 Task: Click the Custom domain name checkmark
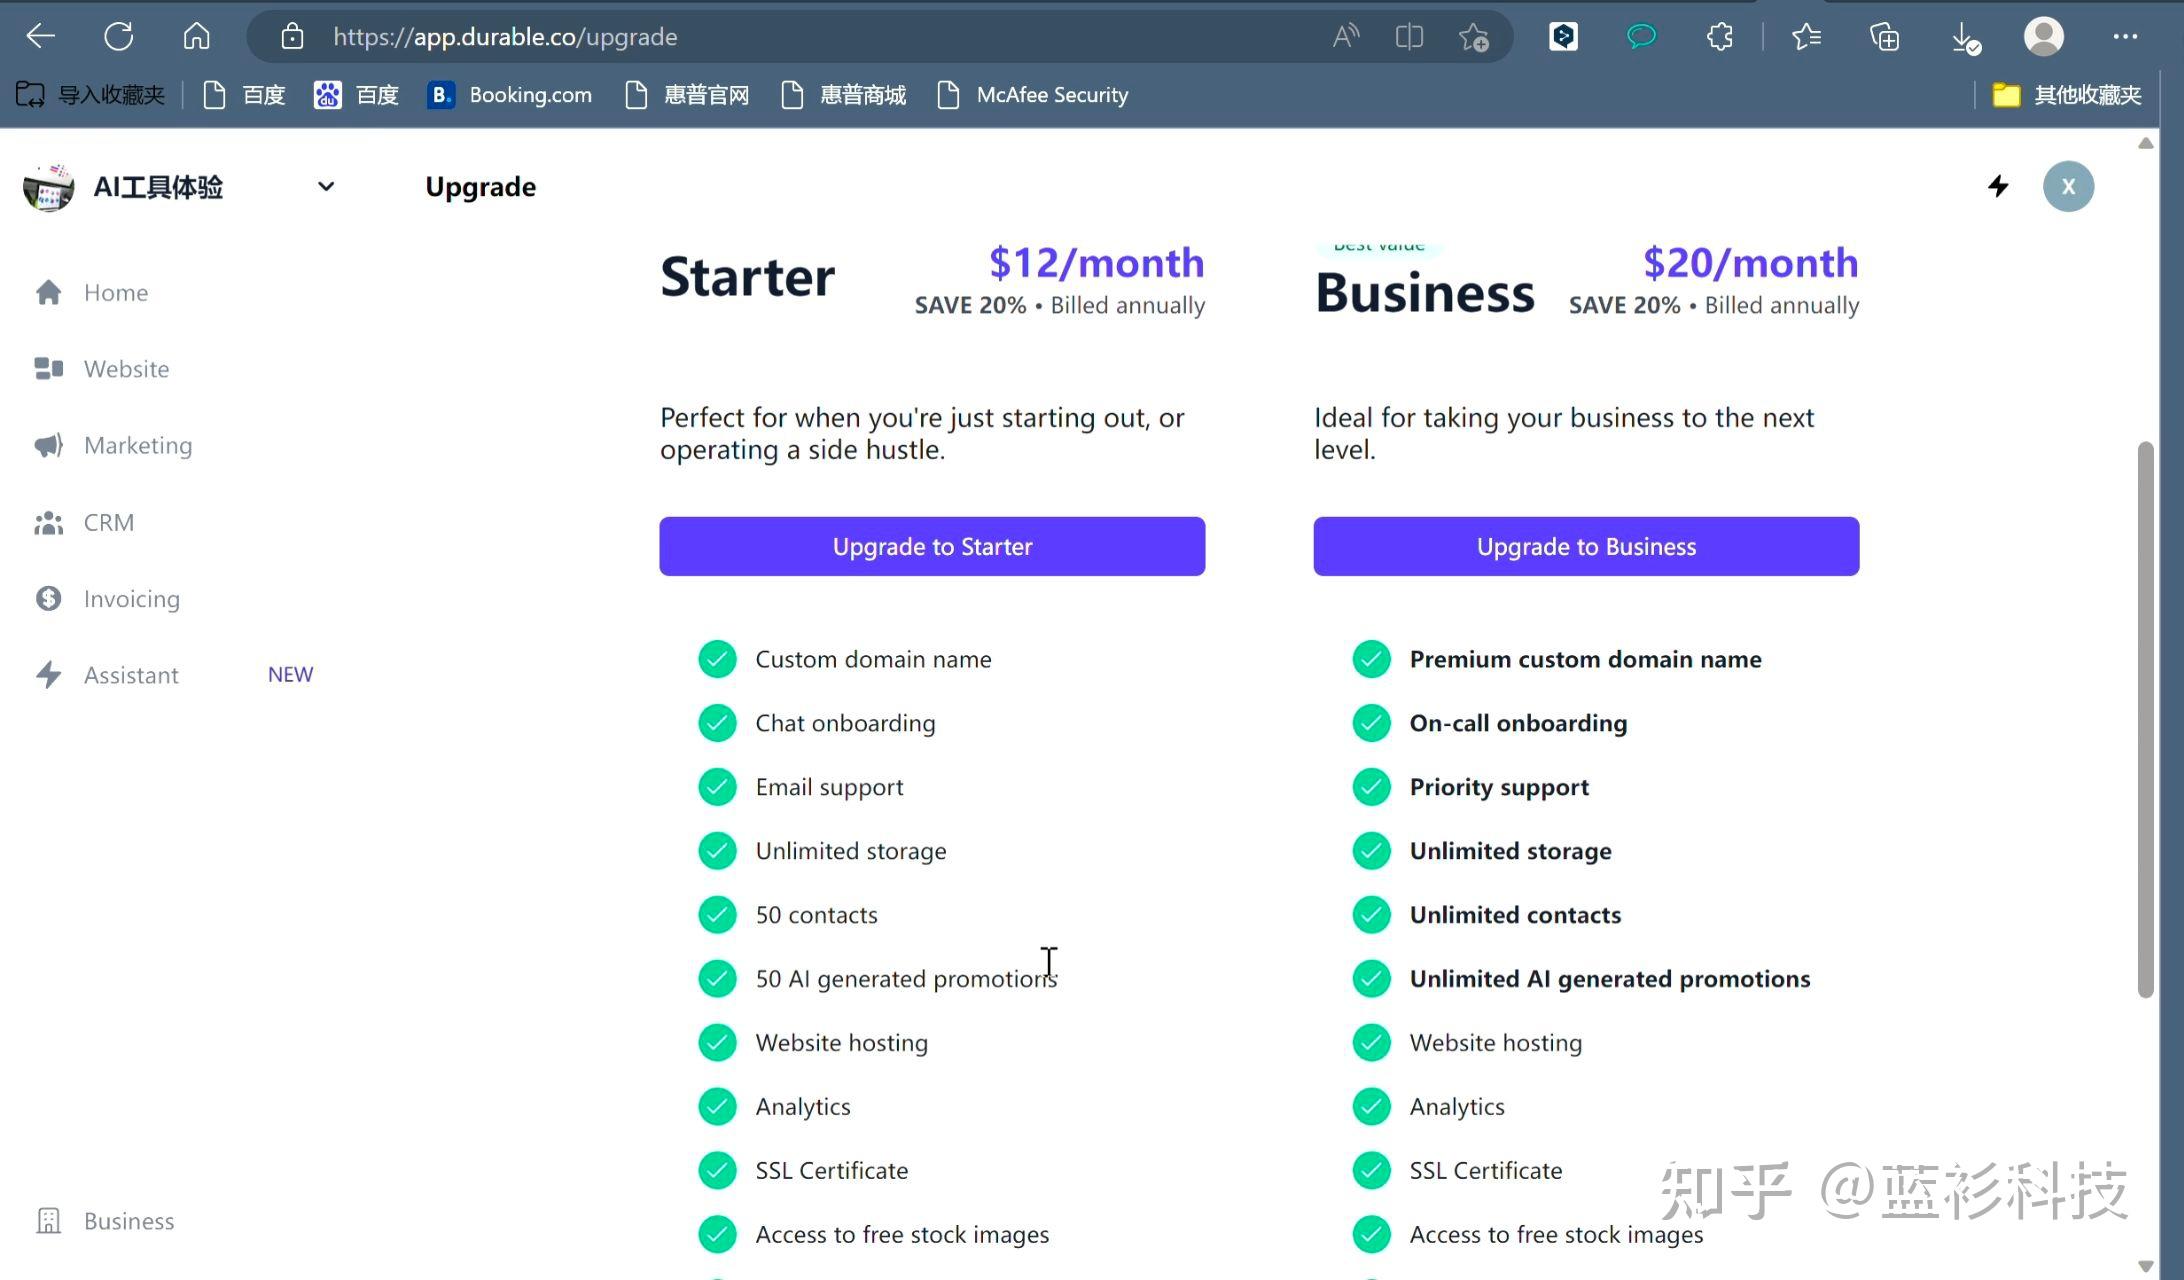coord(717,659)
